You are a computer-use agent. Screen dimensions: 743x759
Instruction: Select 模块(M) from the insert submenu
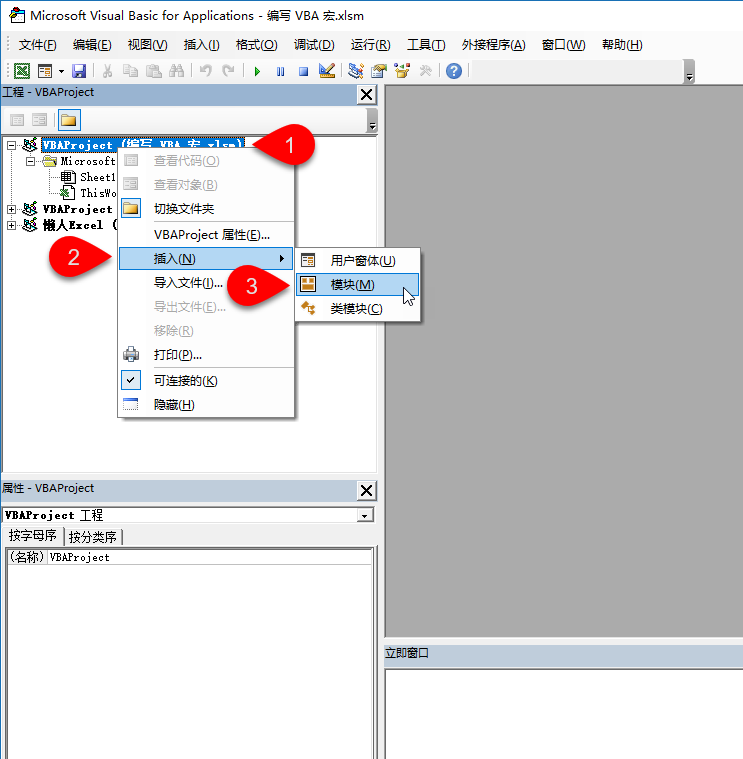(353, 285)
